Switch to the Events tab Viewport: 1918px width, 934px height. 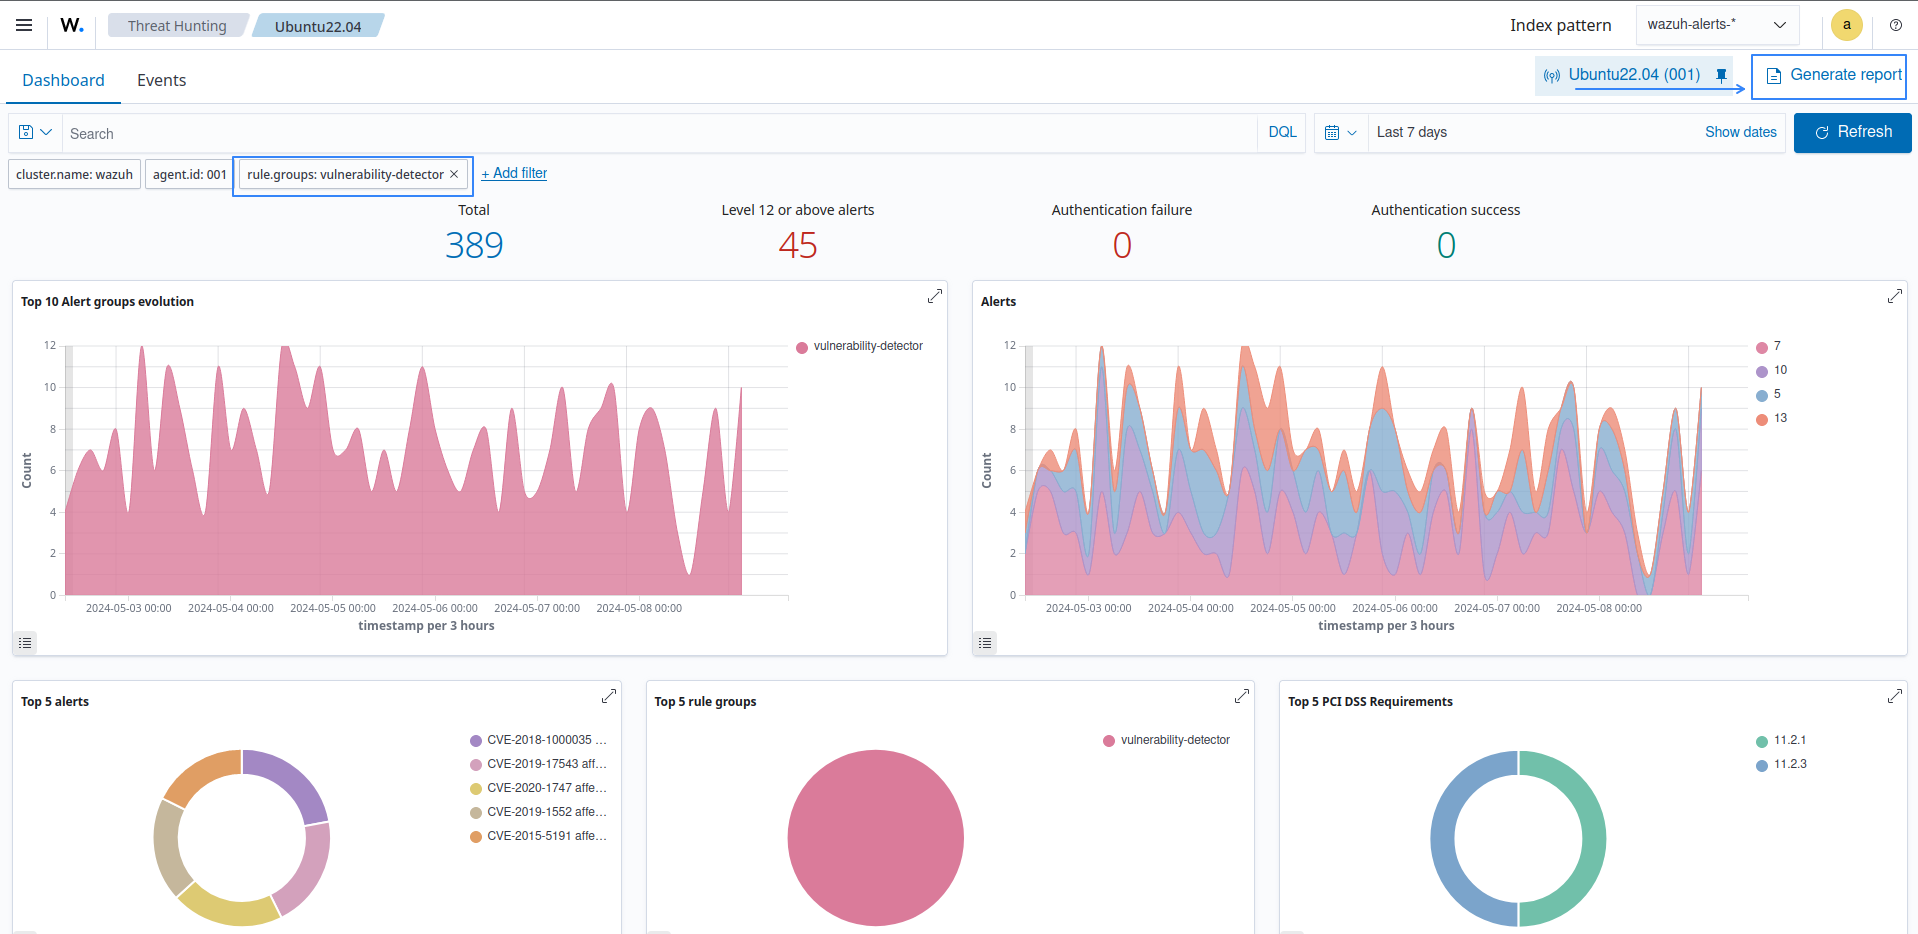161,80
